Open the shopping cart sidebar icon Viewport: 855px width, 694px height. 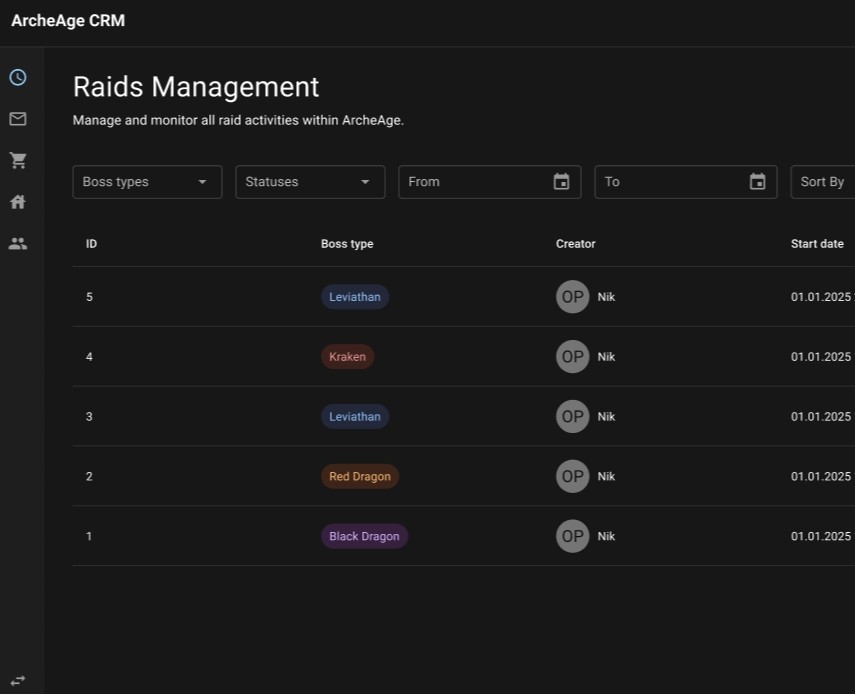pyautogui.click(x=18, y=161)
